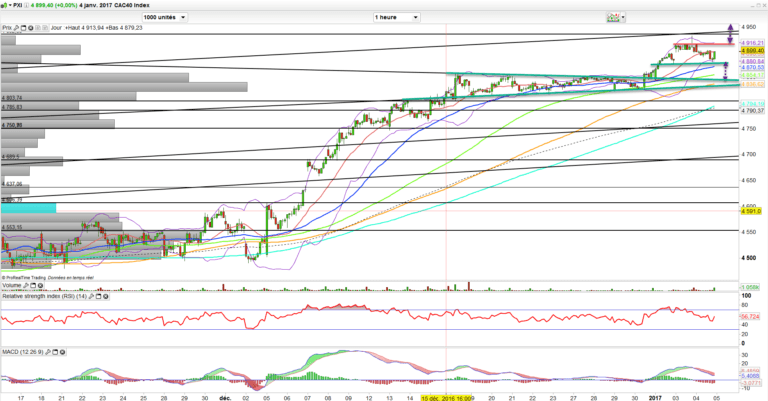
Task: Click the solid purple double-arrow near 4 950
Action: point(730,34)
